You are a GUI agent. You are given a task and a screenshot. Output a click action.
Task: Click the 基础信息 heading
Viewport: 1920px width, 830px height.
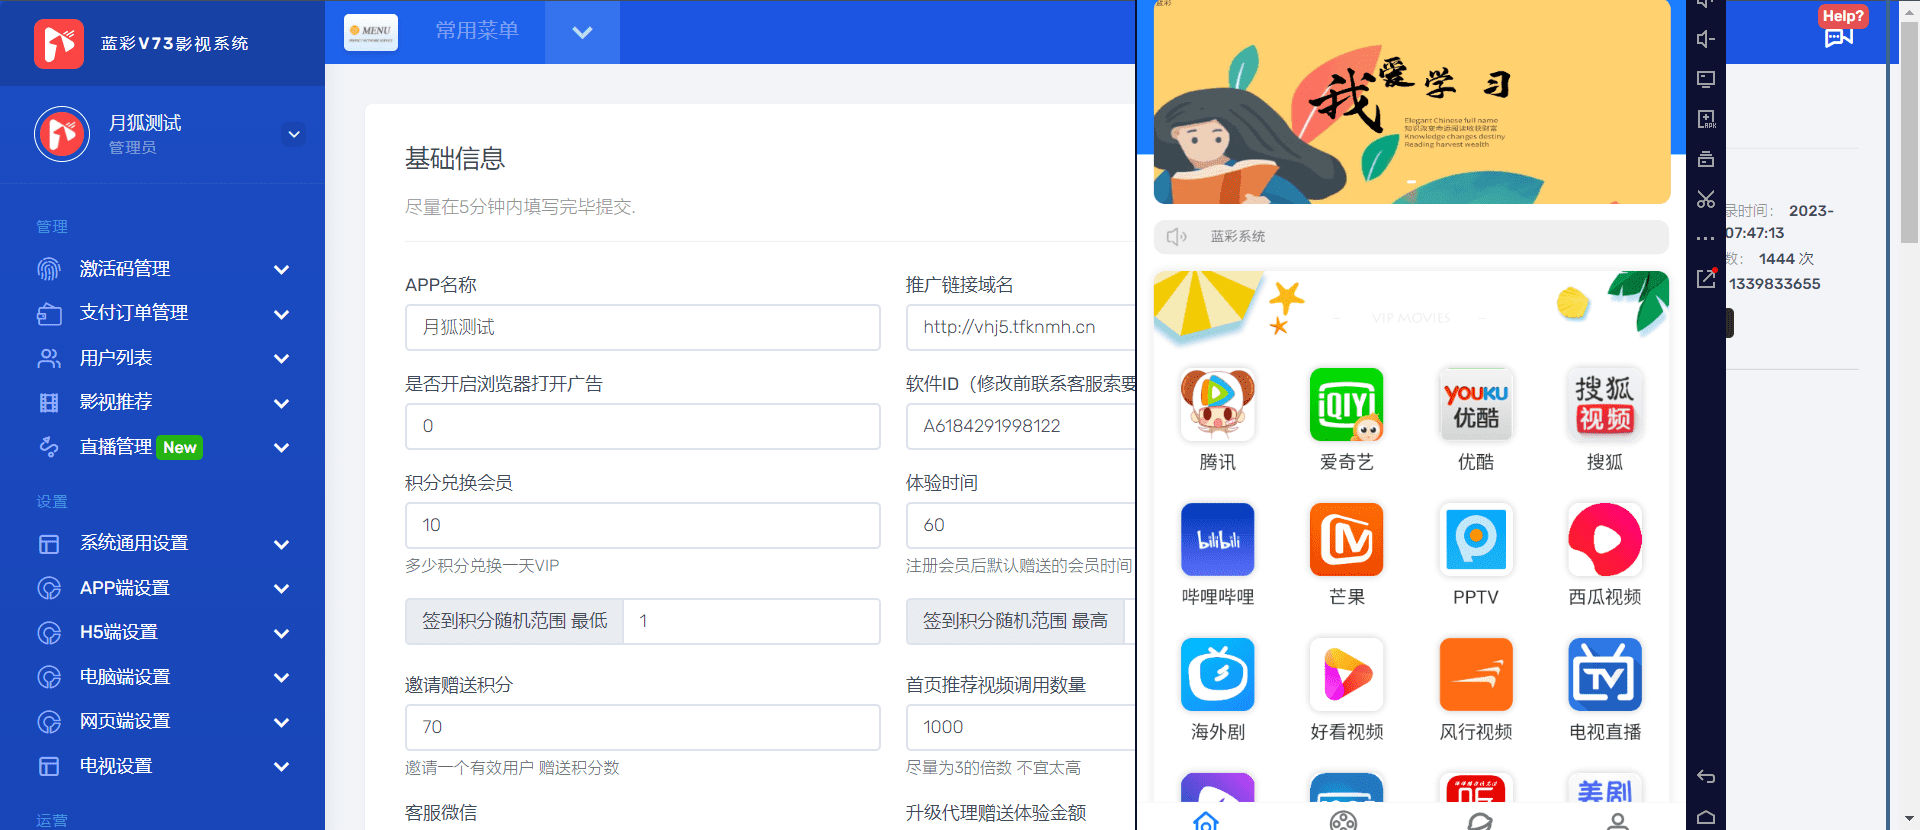[455, 158]
